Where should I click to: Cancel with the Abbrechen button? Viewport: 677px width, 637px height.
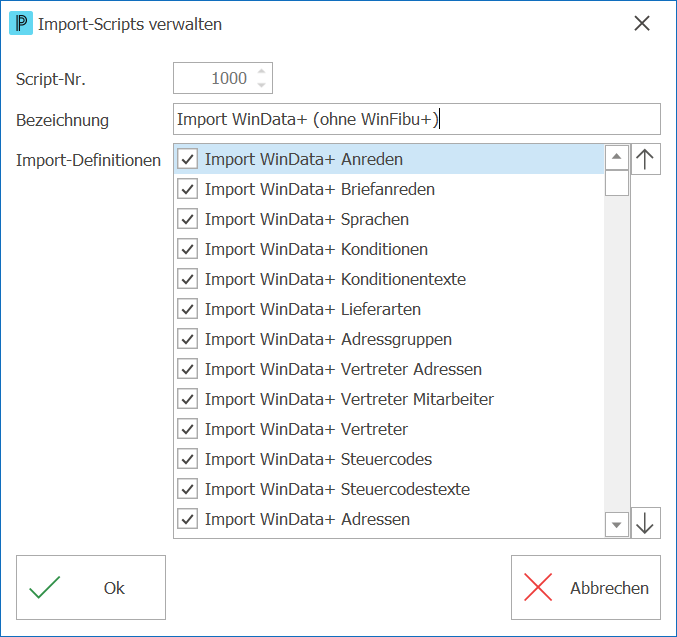point(586,587)
